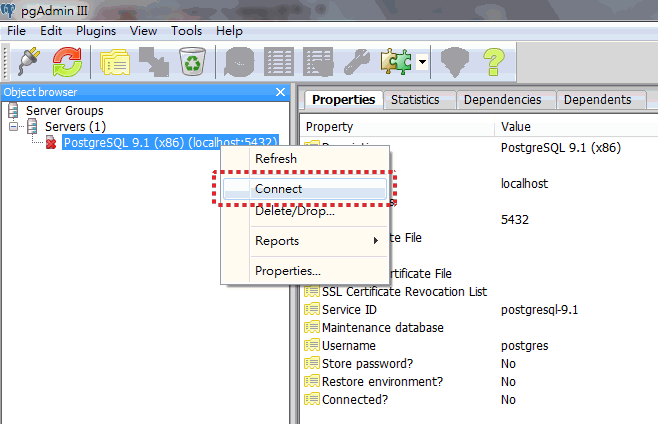Viewport: 658px width, 424px height.
Task: Open the Edit menu
Action: coord(51,31)
